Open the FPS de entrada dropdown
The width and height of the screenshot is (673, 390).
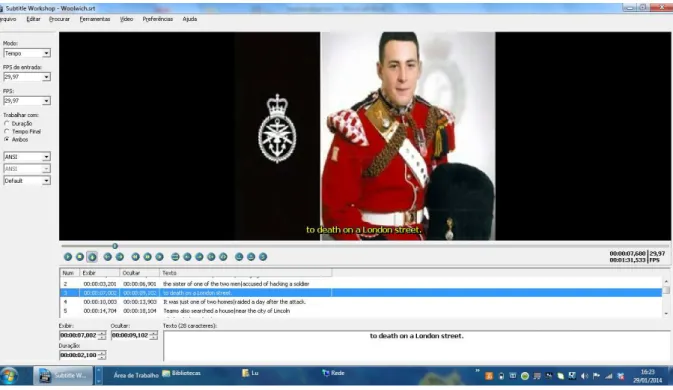click(x=27, y=77)
